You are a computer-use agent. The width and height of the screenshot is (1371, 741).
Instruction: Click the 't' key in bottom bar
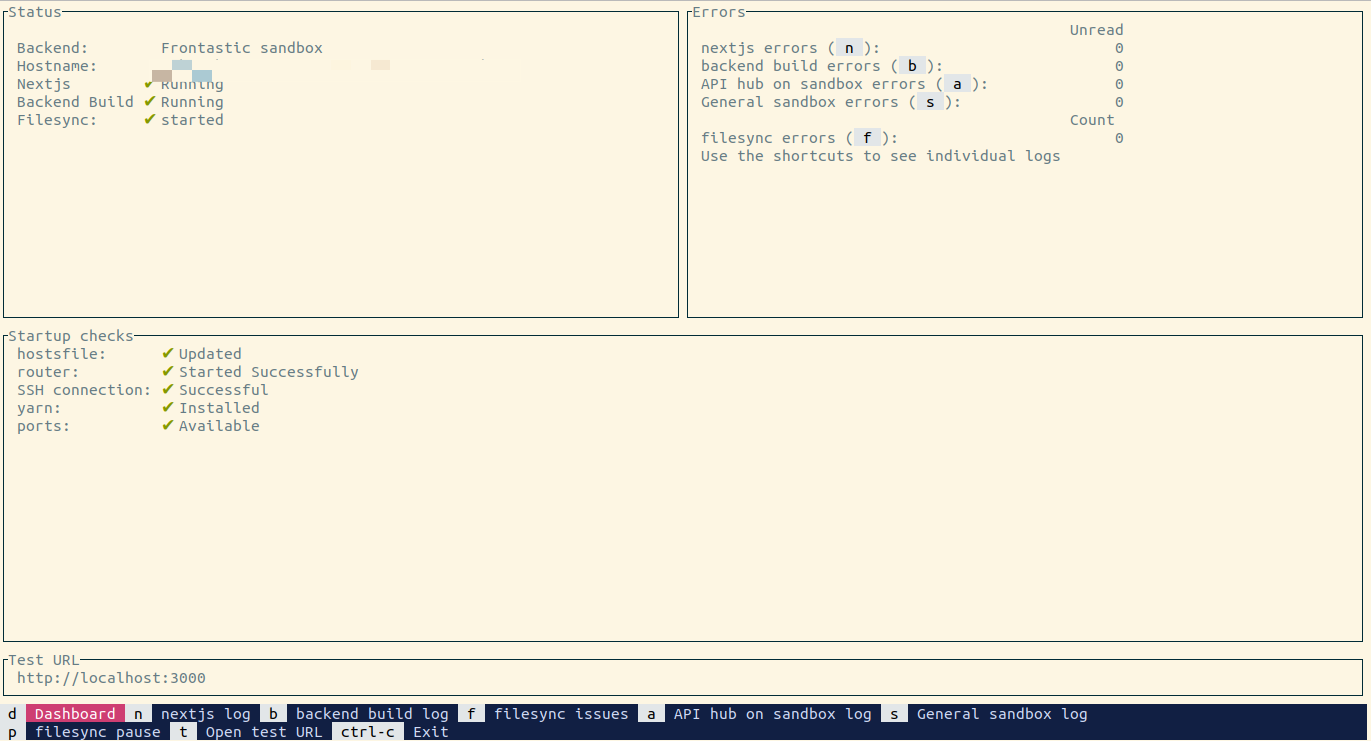(x=183, y=732)
